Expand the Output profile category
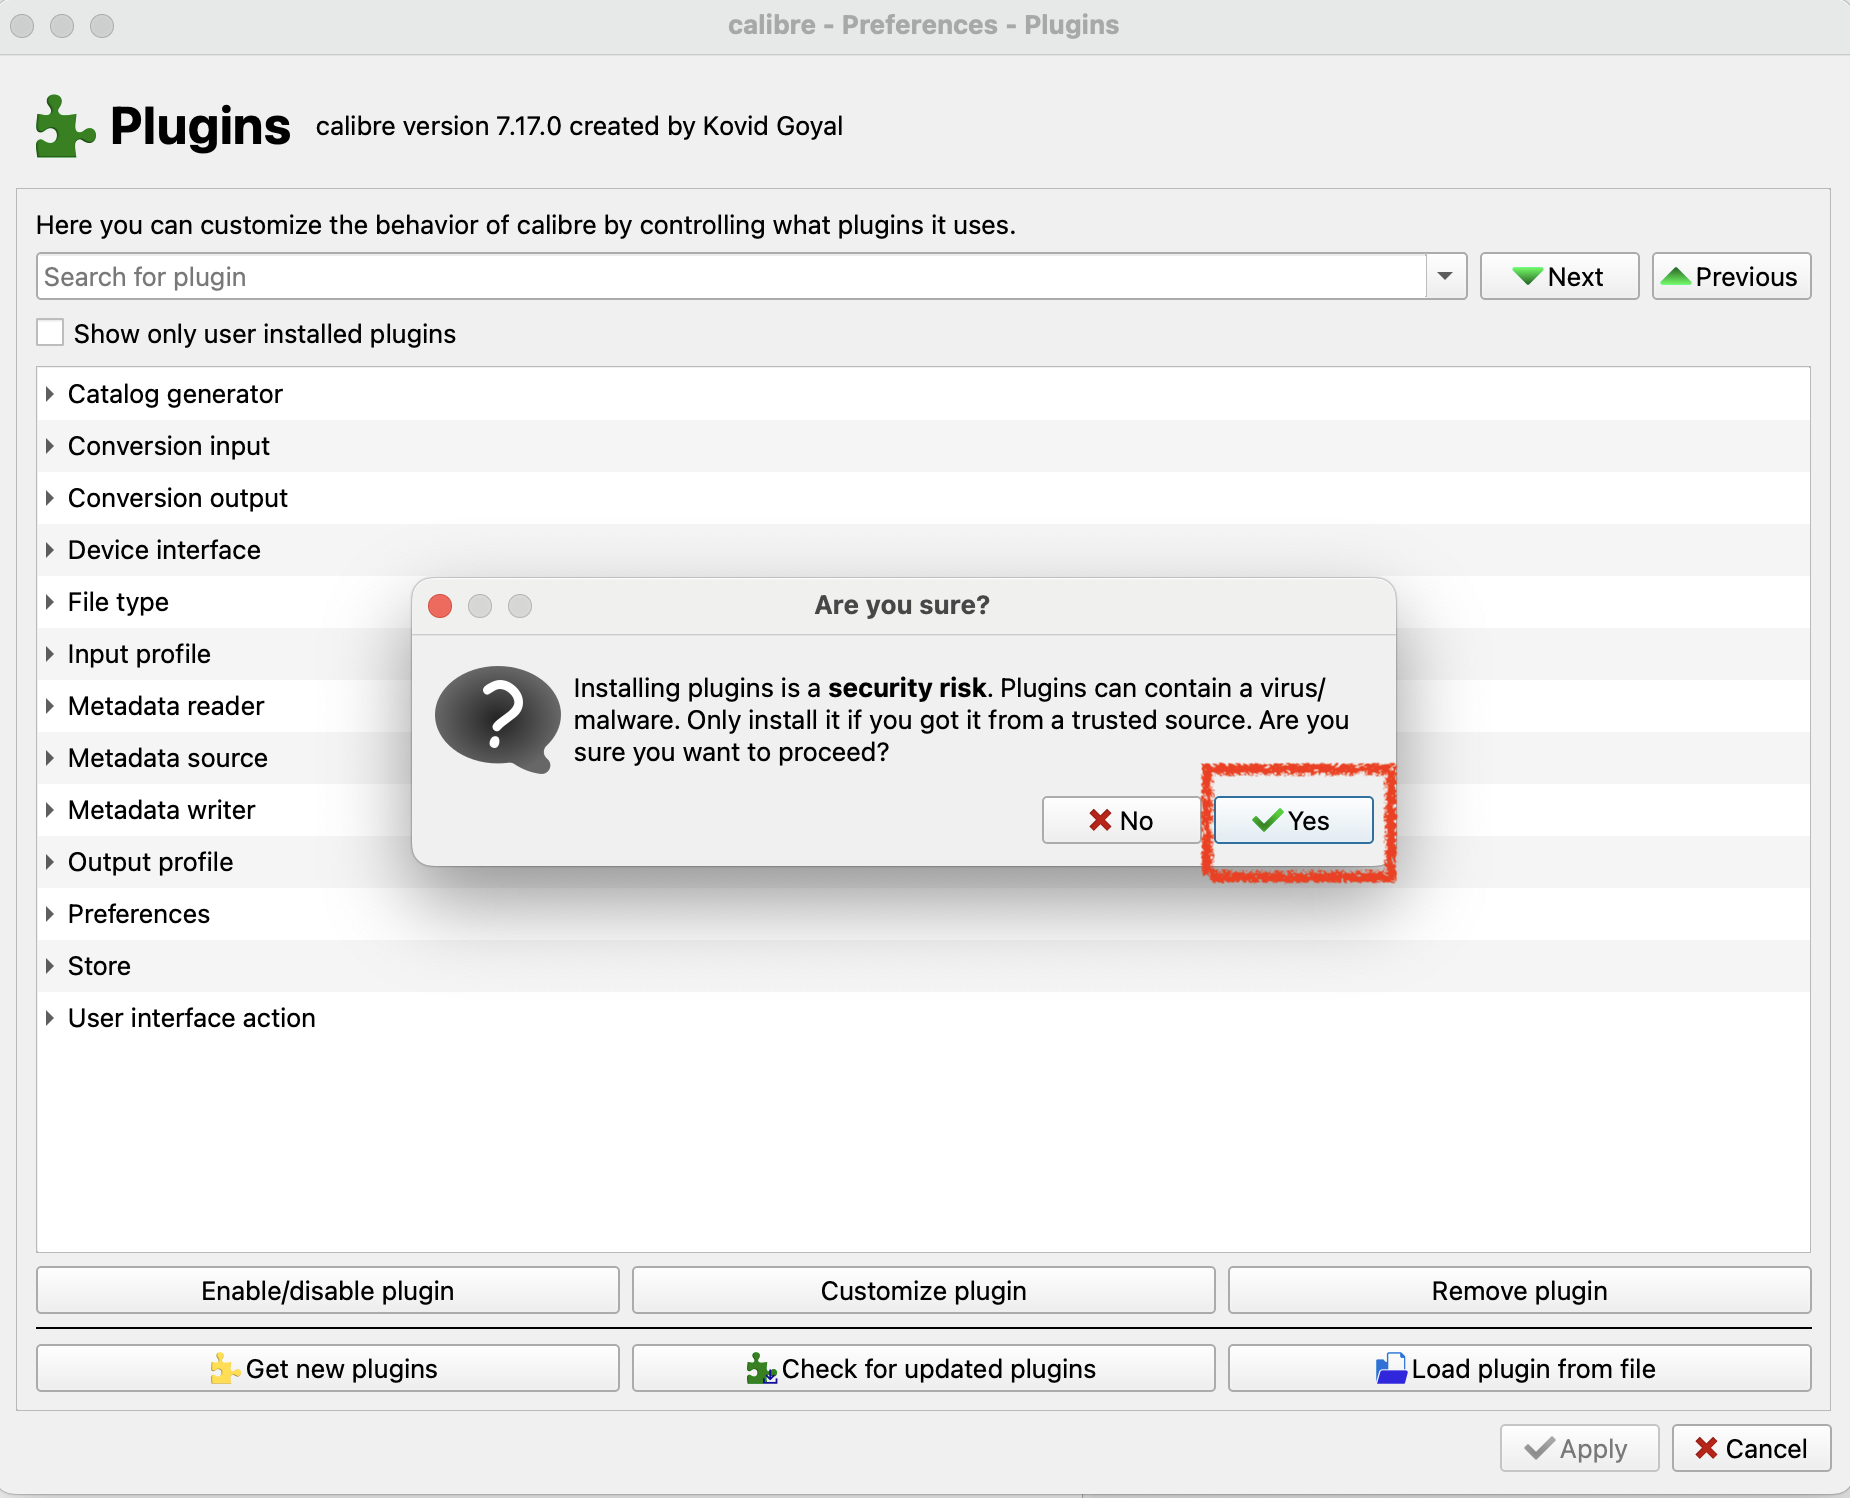 49,862
